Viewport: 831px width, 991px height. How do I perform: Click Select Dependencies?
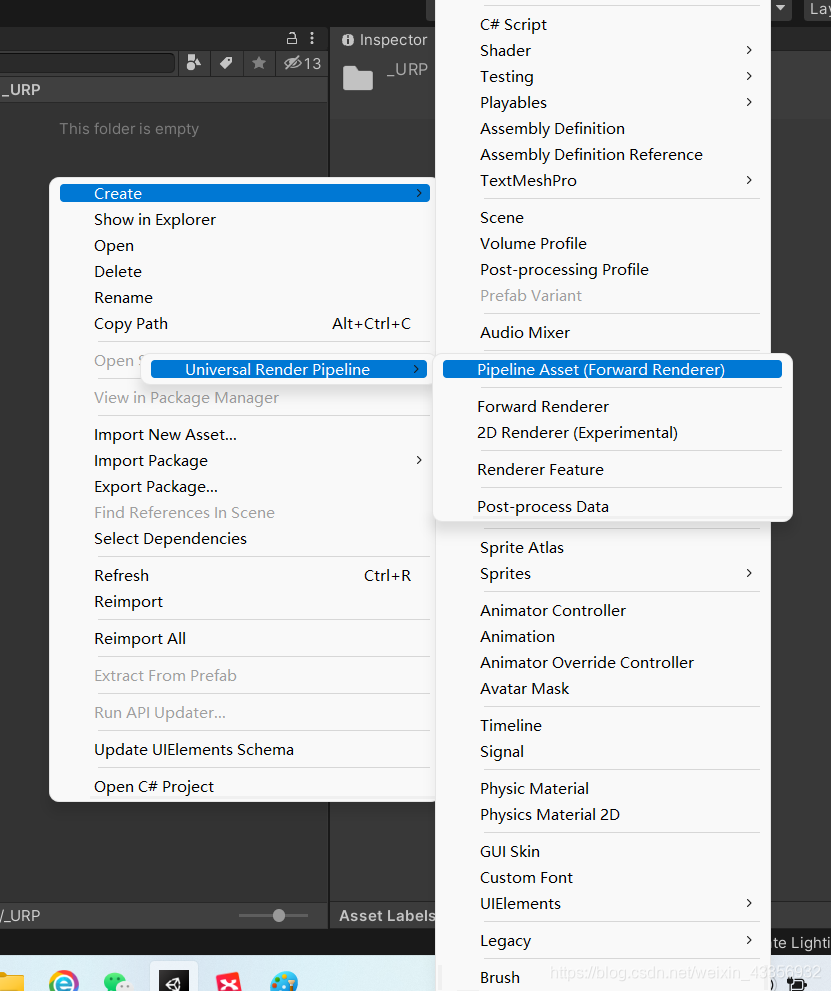(x=245, y=538)
